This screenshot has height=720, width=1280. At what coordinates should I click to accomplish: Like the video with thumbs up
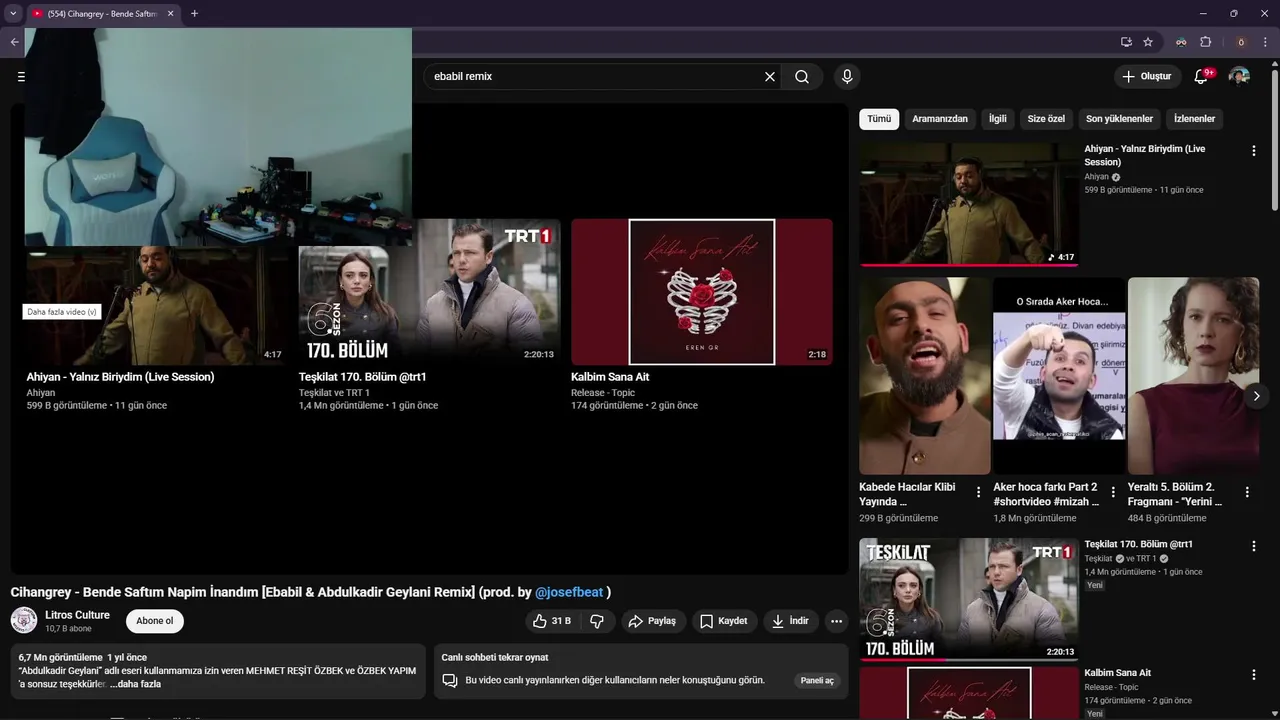(x=551, y=621)
